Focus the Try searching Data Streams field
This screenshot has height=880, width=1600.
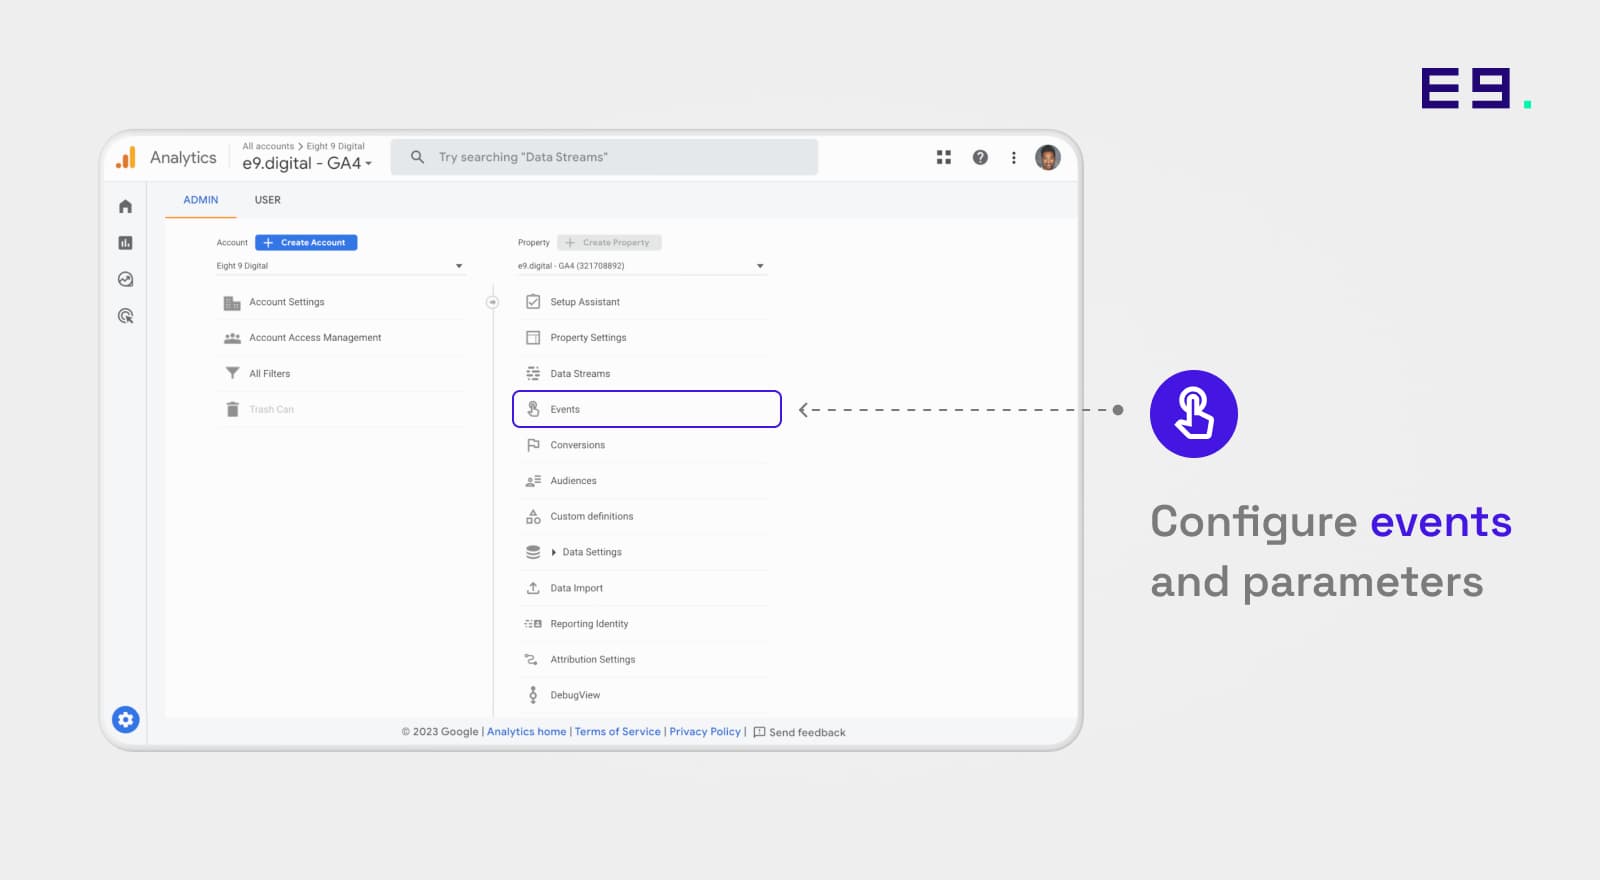click(x=604, y=157)
